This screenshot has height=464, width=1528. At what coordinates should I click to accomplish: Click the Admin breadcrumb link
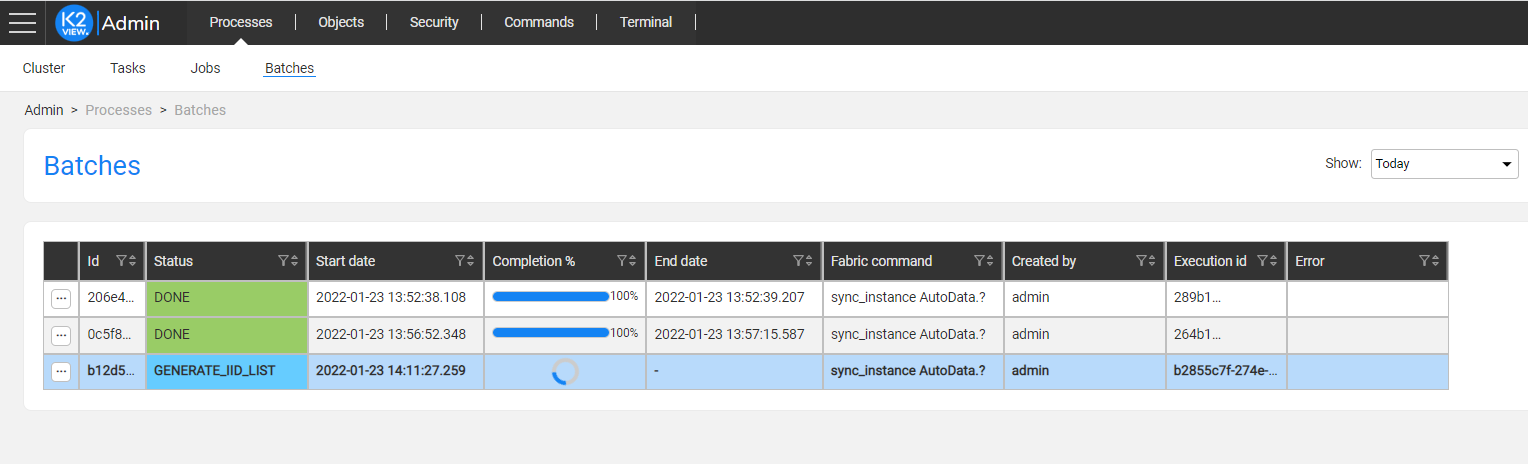(44, 110)
